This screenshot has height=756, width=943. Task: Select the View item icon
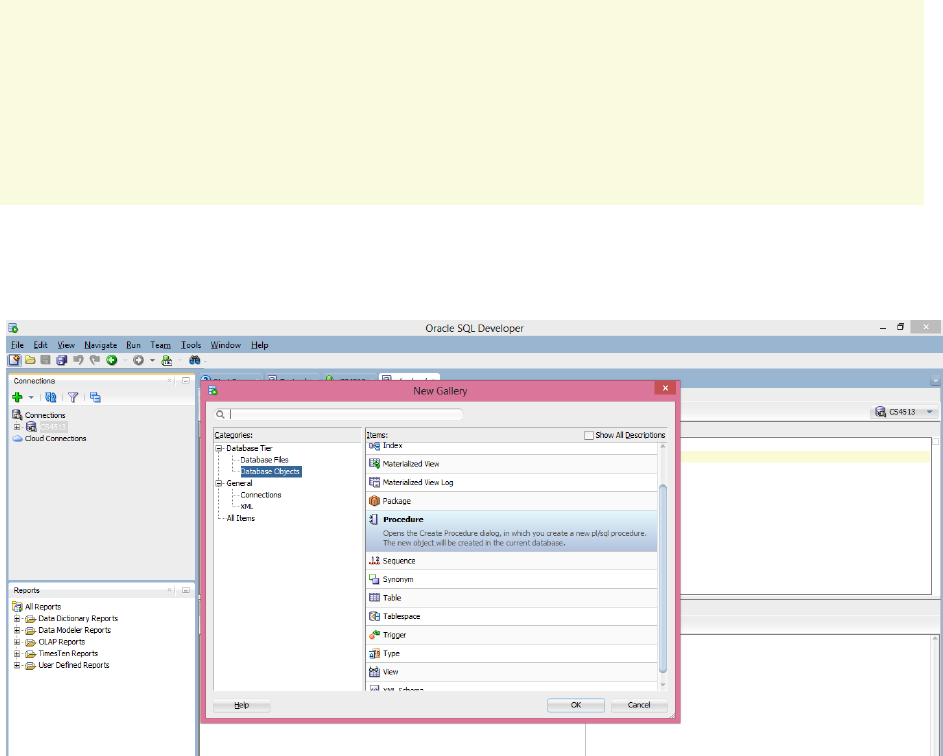click(x=374, y=672)
